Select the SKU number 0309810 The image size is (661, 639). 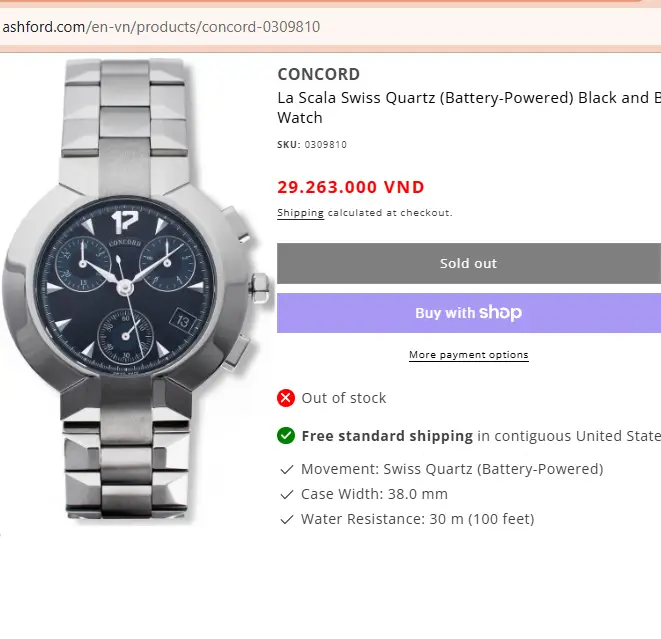click(325, 145)
